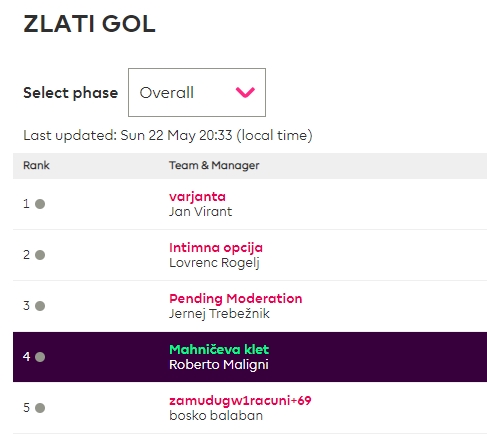Open the Select phase dropdown
487x434 pixels.
pos(197,93)
